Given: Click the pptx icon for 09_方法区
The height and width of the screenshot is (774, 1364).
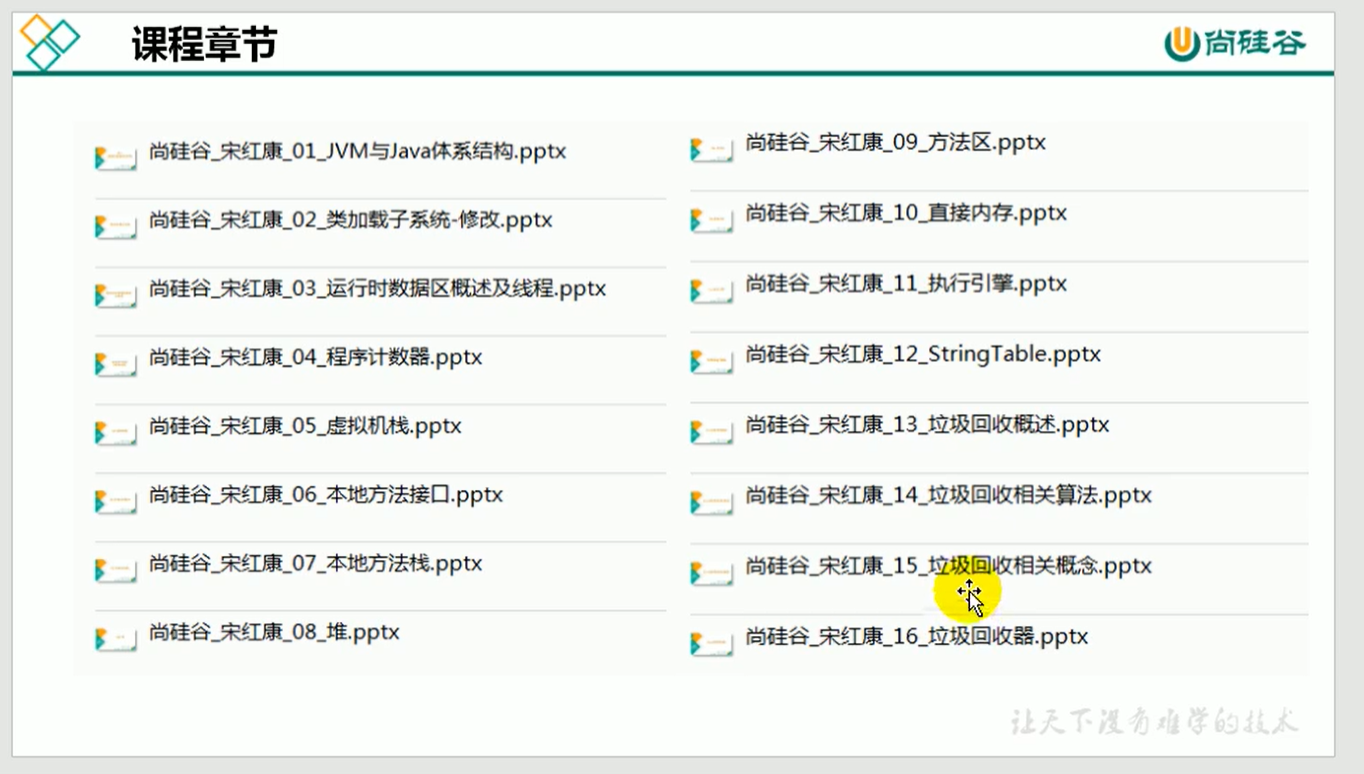Looking at the screenshot, I should (x=712, y=149).
